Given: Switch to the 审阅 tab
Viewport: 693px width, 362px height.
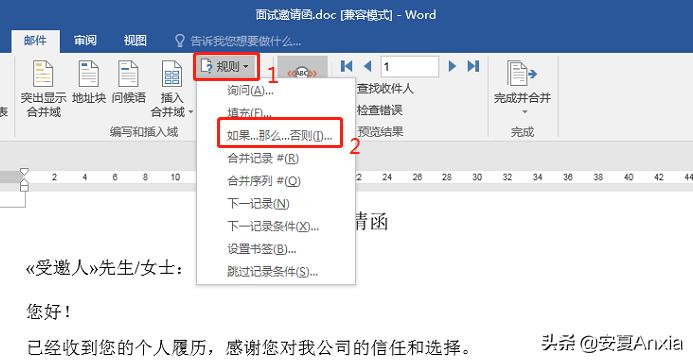Looking at the screenshot, I should coord(85,41).
